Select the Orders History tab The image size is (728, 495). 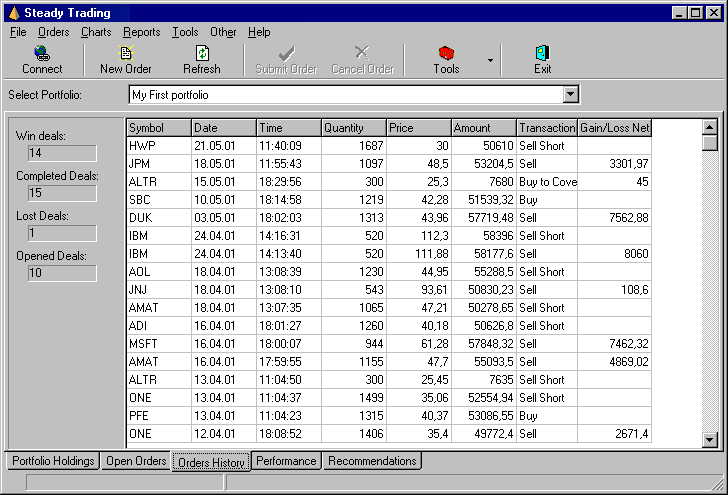(211, 462)
